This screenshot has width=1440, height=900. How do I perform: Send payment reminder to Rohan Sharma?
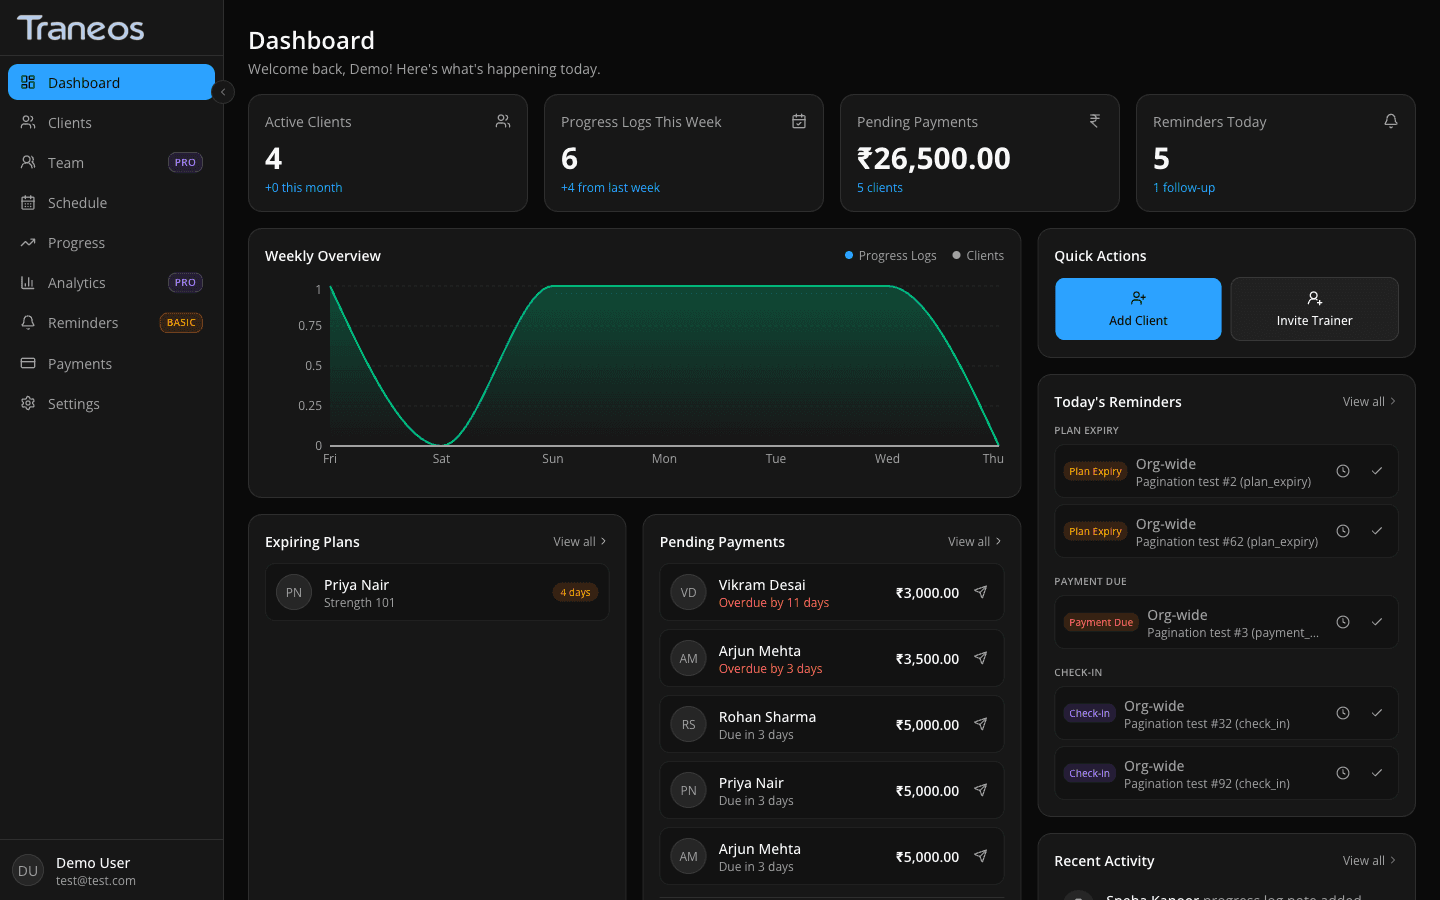(981, 724)
